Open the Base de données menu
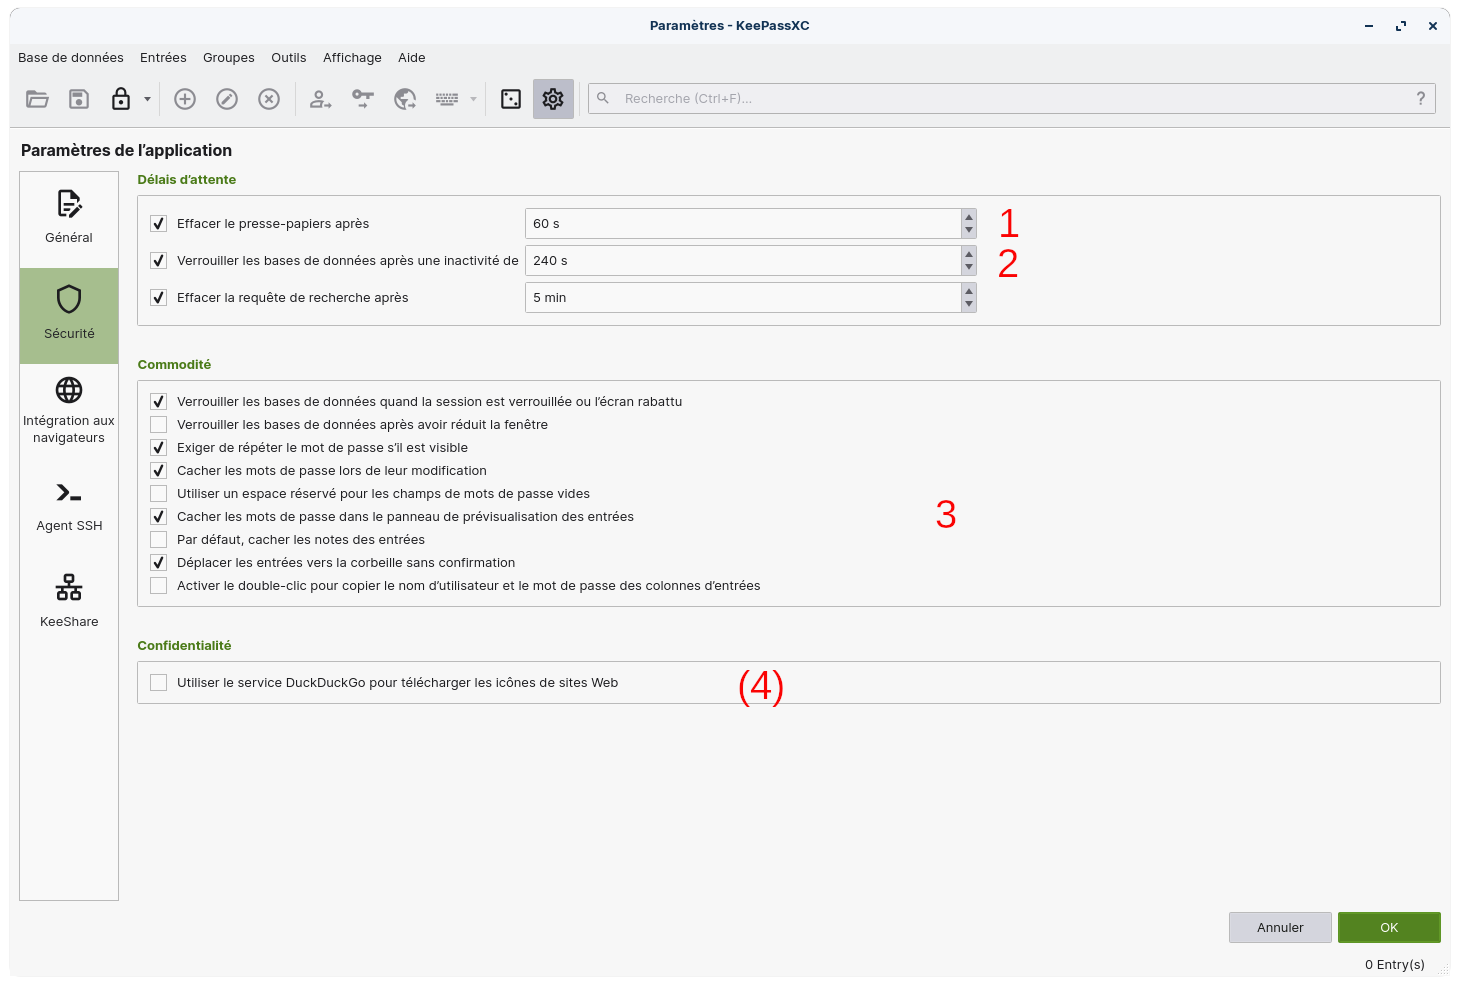Screen dimensions: 1460x986 pos(71,58)
